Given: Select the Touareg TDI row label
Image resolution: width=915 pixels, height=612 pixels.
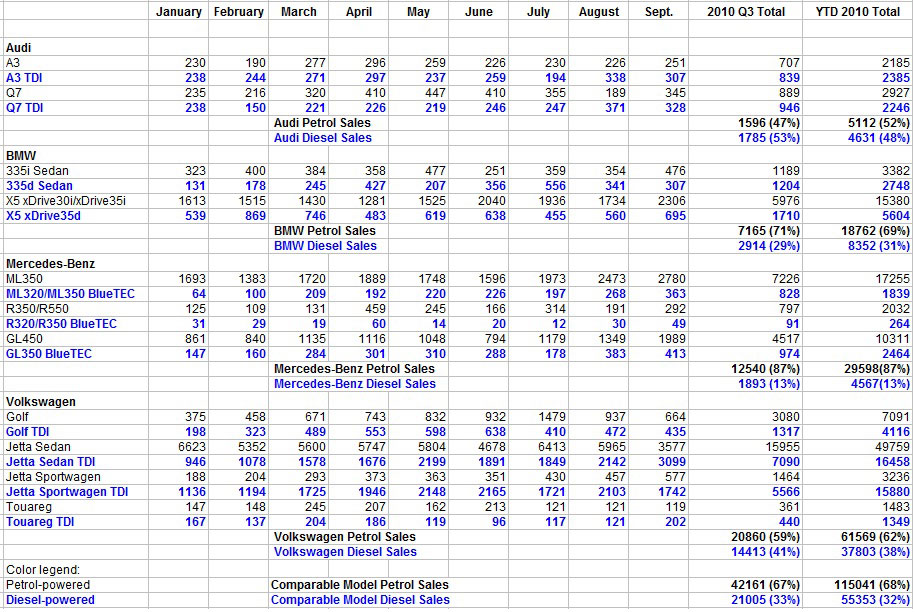Looking at the screenshot, I should (x=40, y=522).
